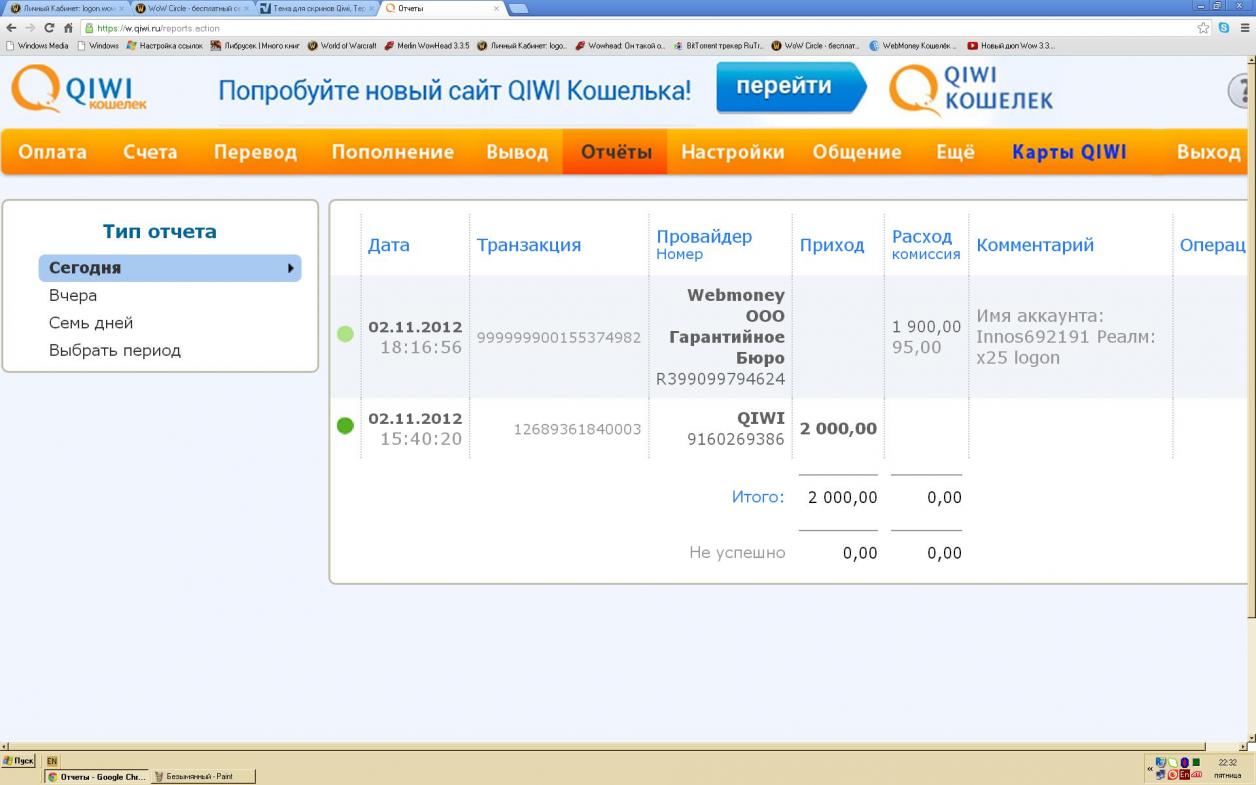Click the QIWI Кошелек logo at top left
1256x785 pixels.
click(80, 90)
